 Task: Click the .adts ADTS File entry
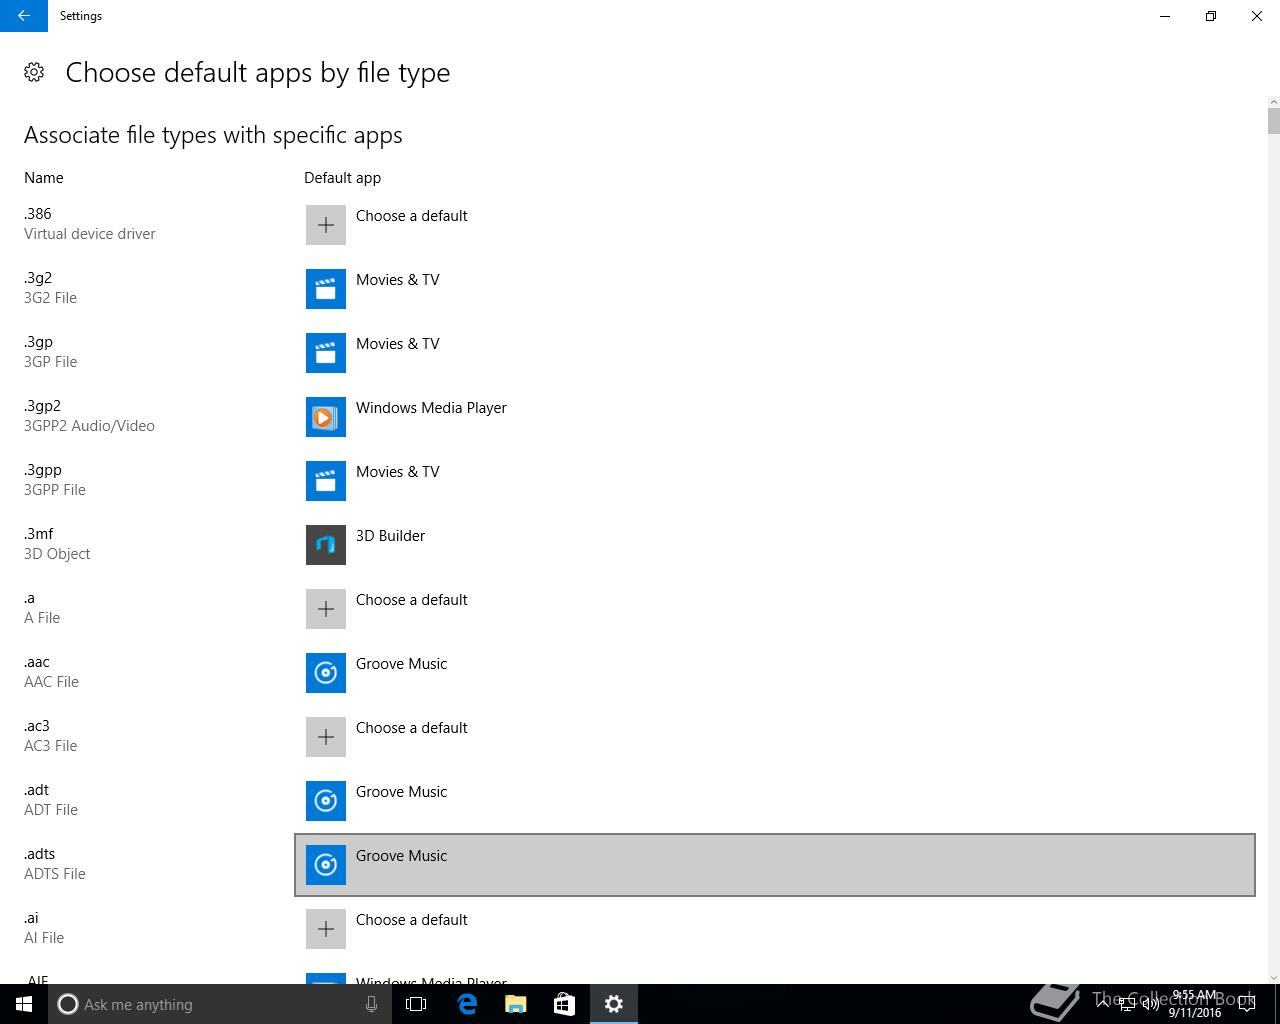click(x=55, y=864)
